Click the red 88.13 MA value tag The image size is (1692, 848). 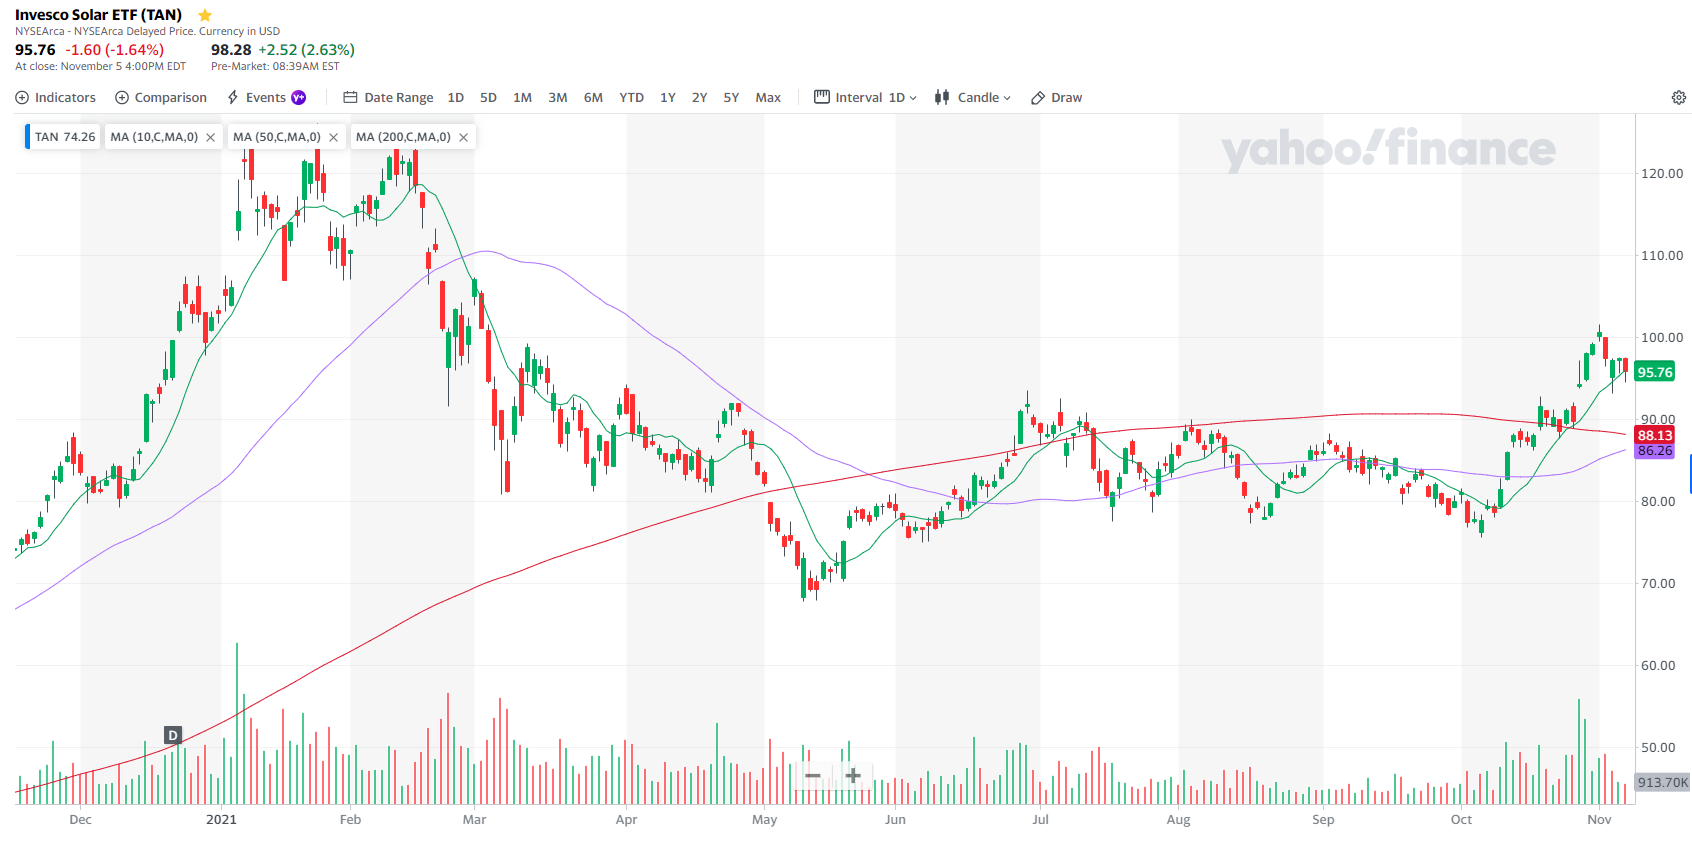click(1655, 435)
